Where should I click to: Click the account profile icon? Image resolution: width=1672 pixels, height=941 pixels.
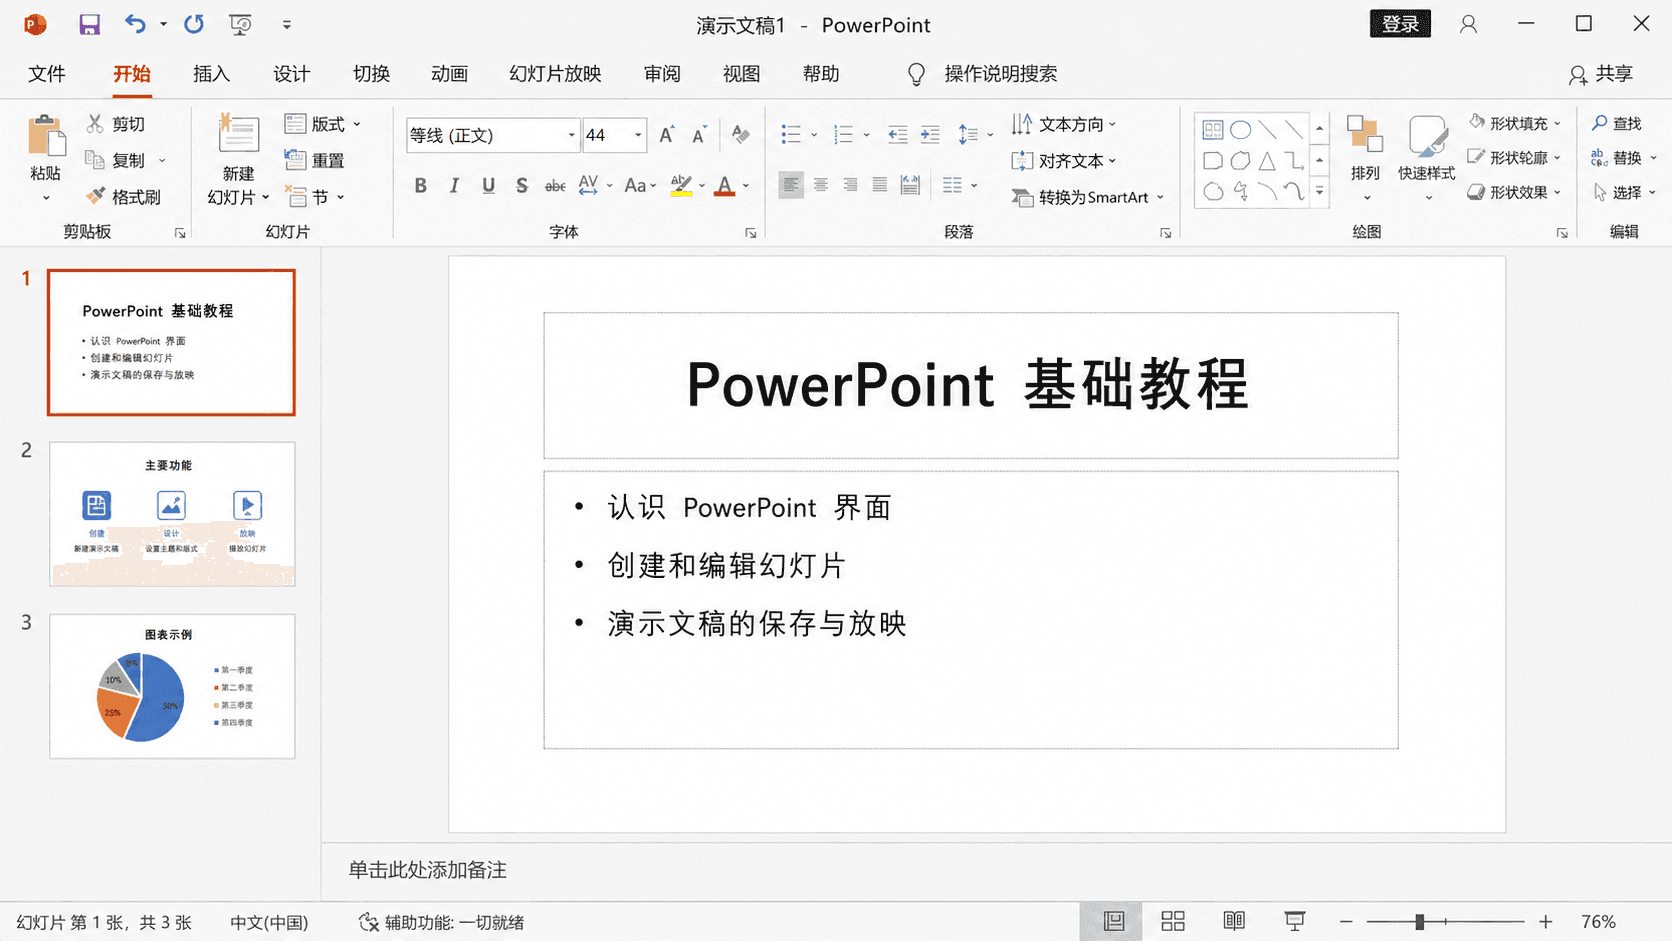coord(1468,24)
